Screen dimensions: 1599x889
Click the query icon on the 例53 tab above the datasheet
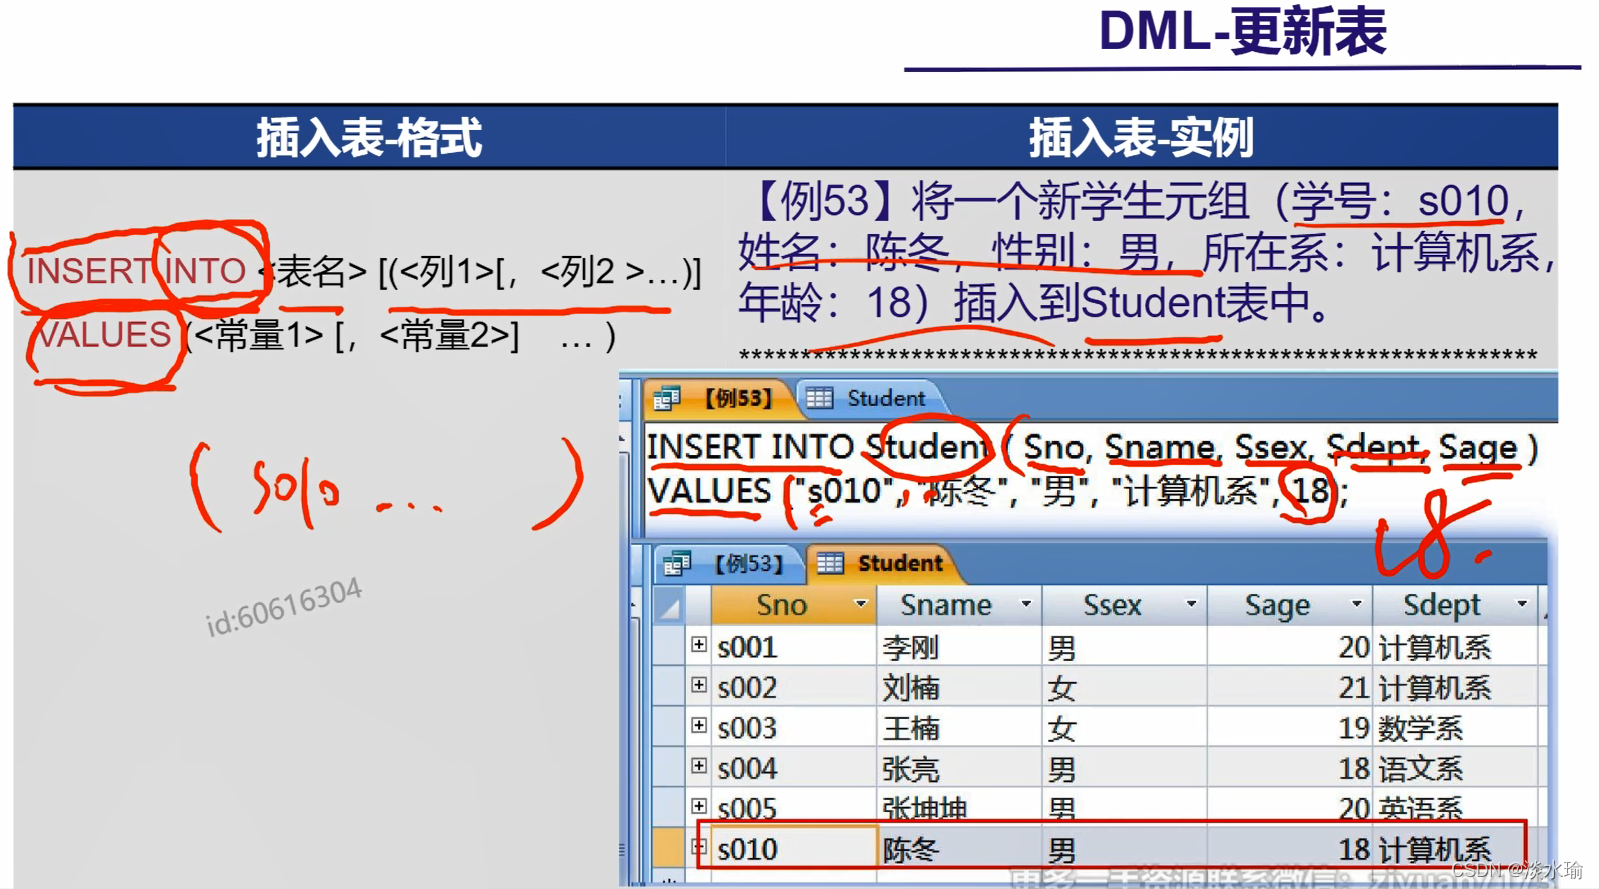click(677, 564)
